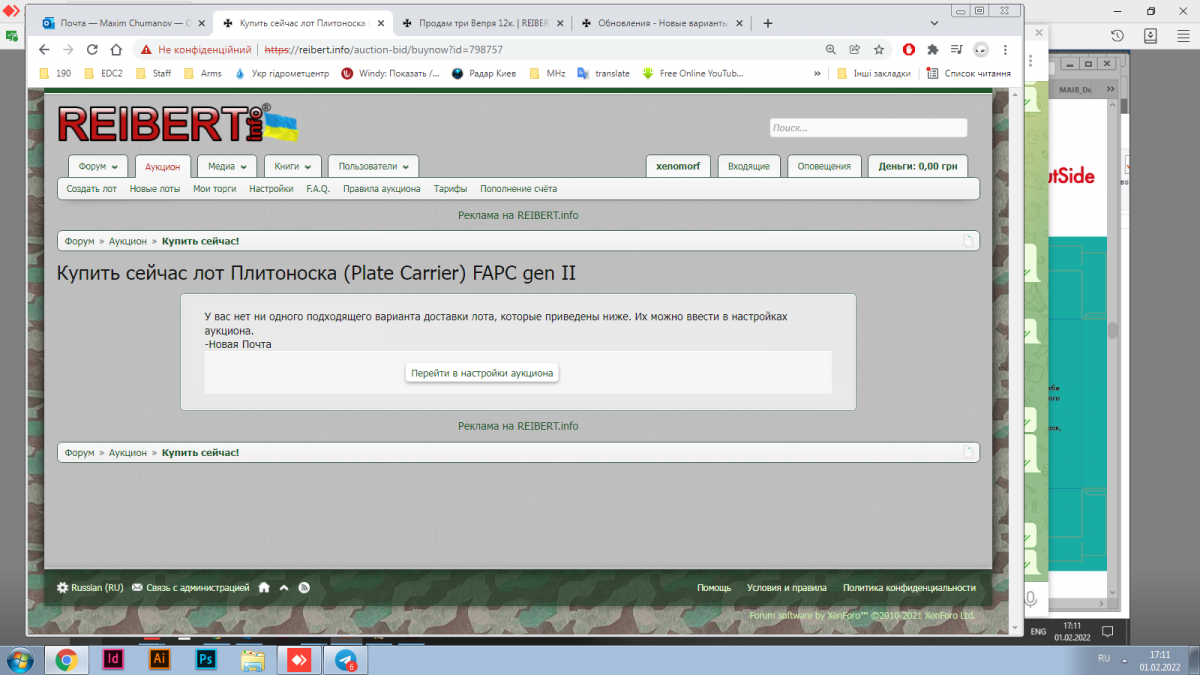1200x675 pixels.
Task: Click the not-secure warning triangle icon
Action: coord(146,49)
